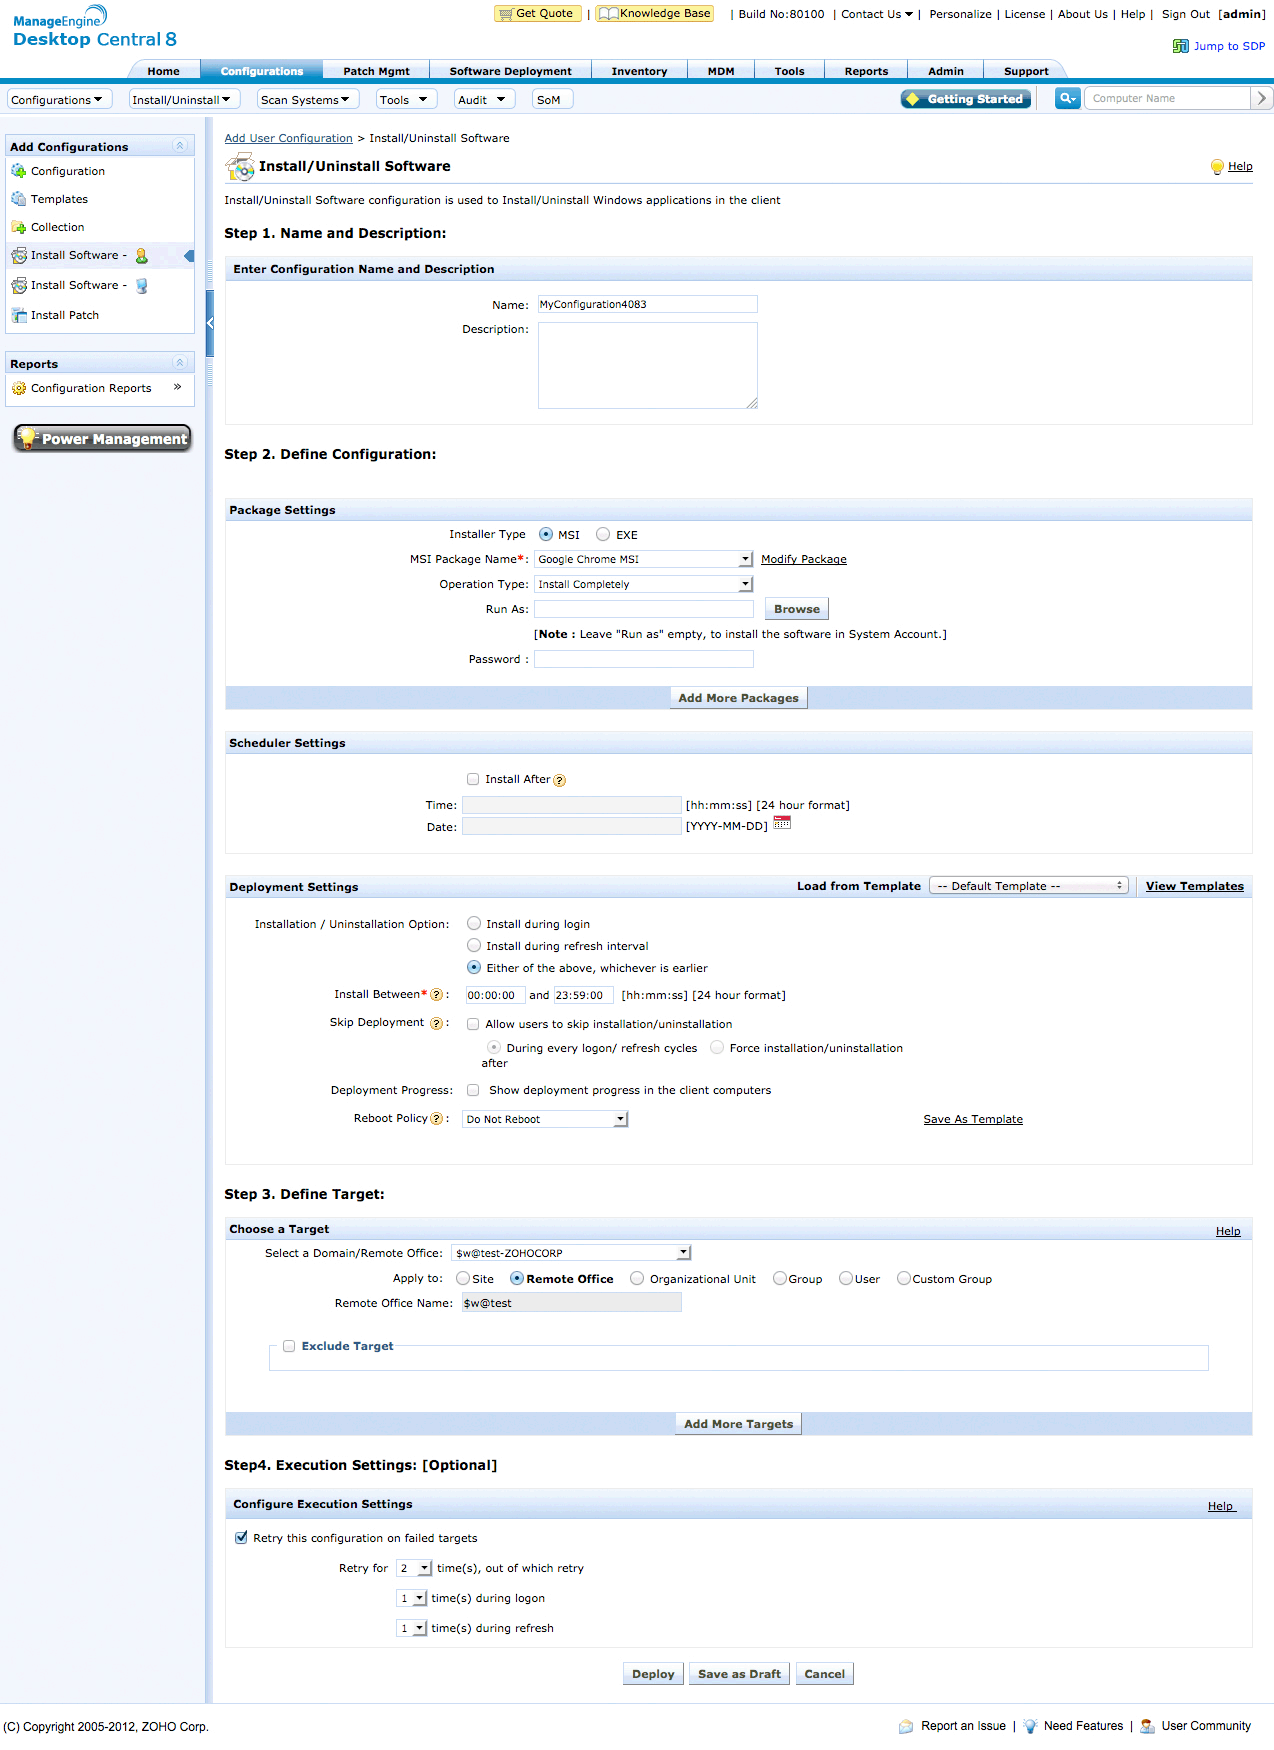1274x1750 pixels.
Task: Click the Reboot Policy help icon
Action: [x=436, y=1119]
